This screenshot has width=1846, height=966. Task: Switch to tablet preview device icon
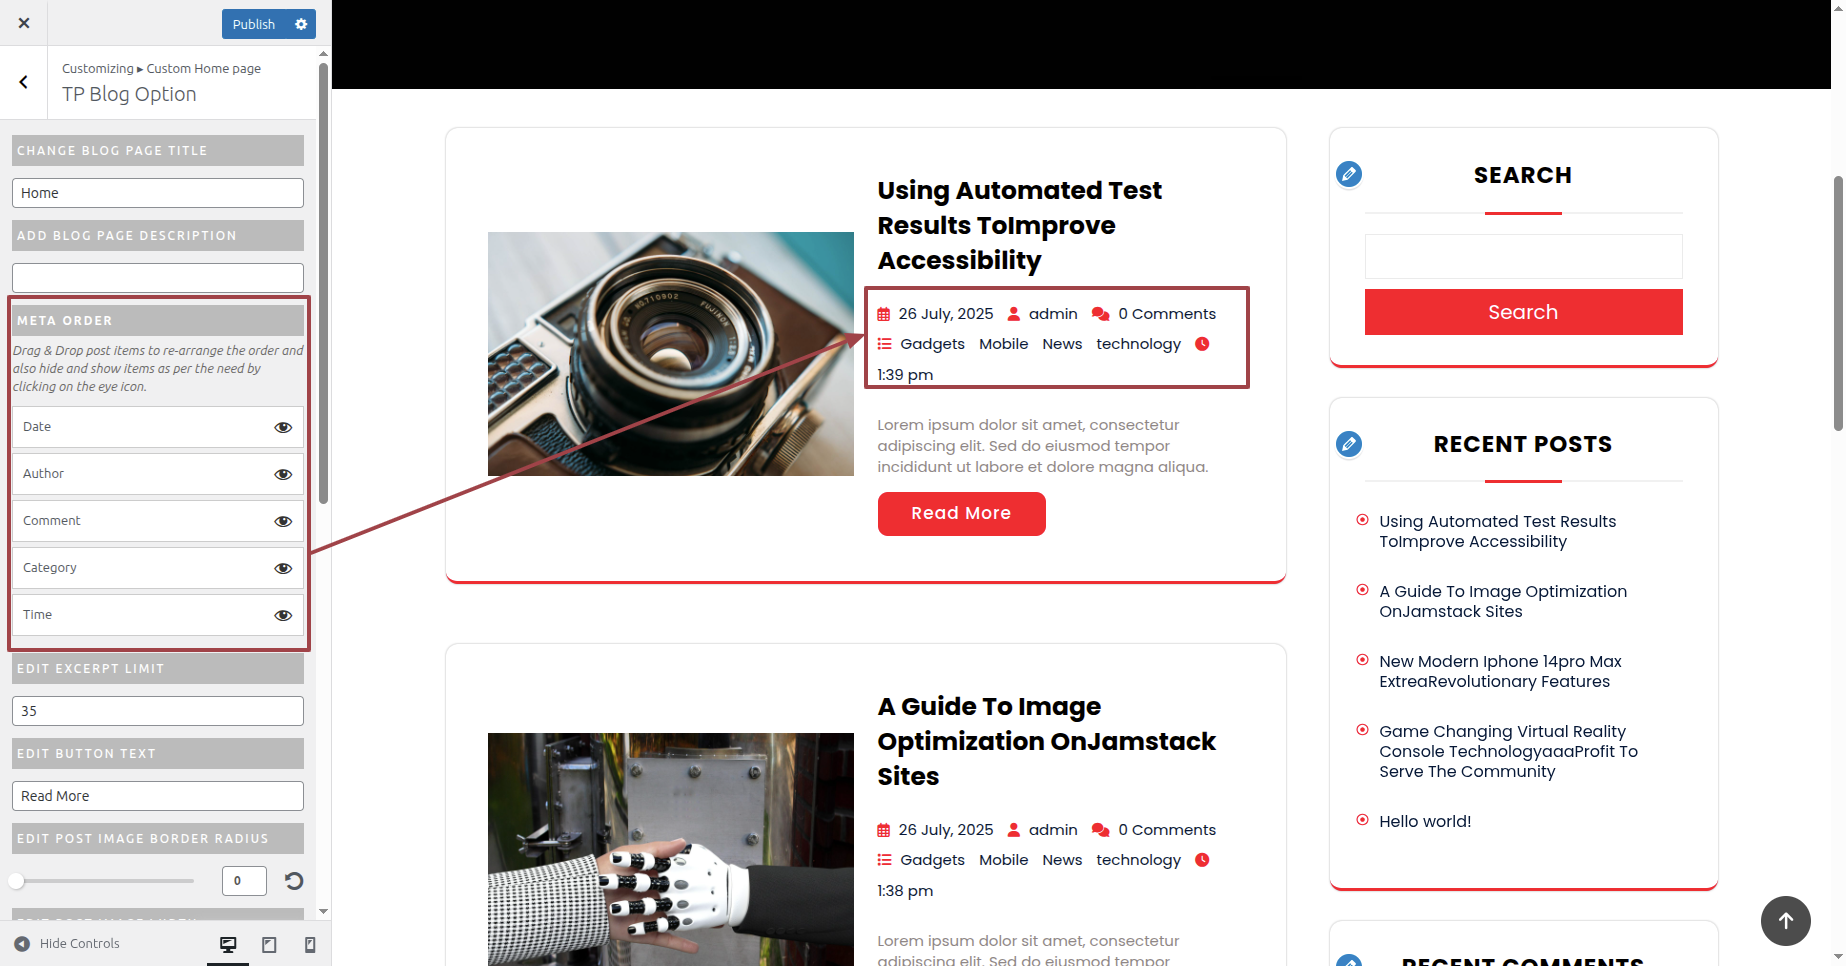269,945
